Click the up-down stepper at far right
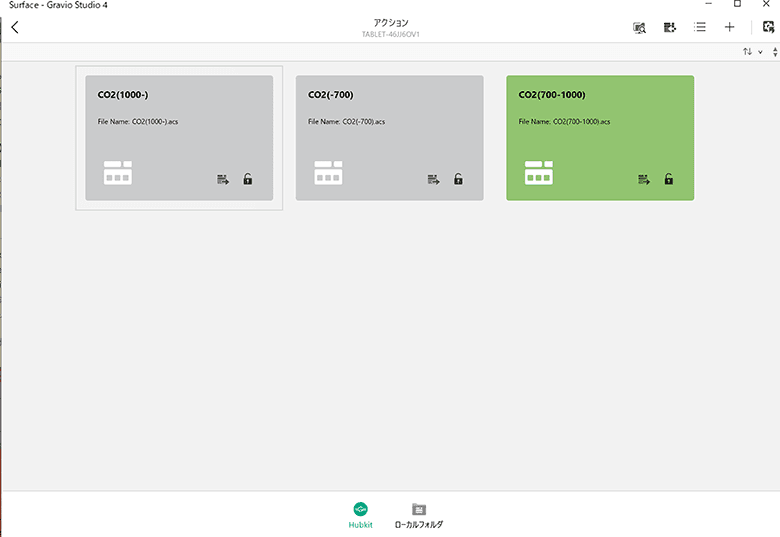 pos(775,52)
